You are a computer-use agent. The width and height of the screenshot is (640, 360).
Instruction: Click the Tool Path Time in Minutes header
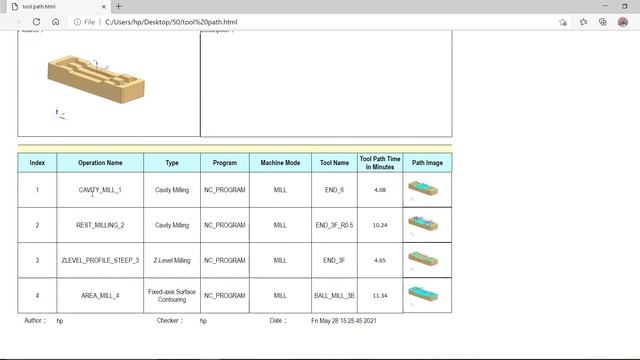pyautogui.click(x=380, y=162)
